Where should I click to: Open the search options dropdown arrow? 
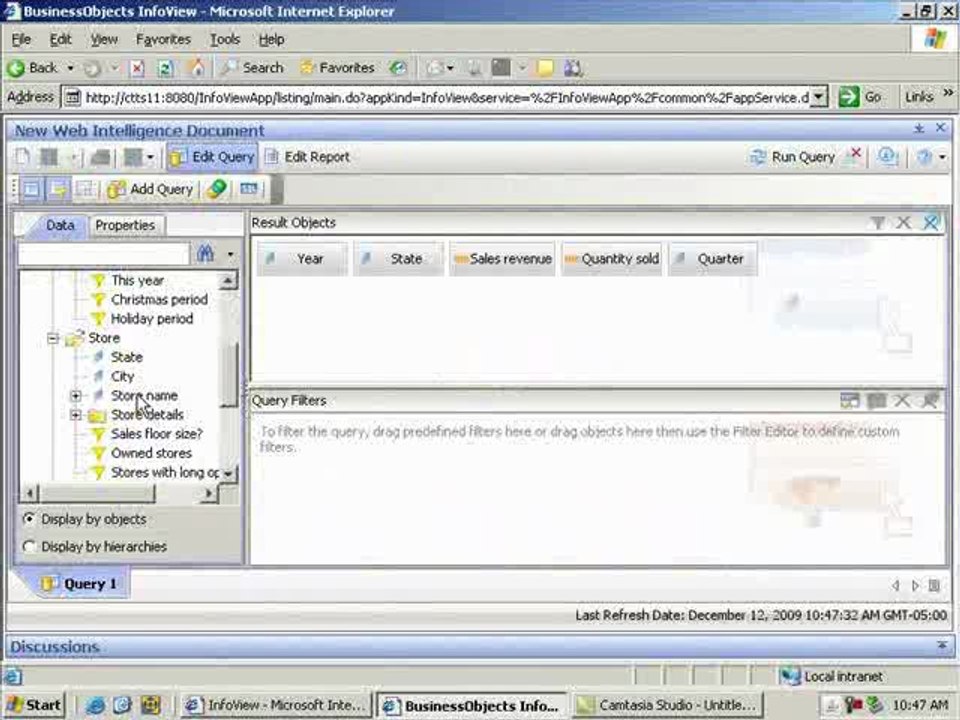point(230,253)
